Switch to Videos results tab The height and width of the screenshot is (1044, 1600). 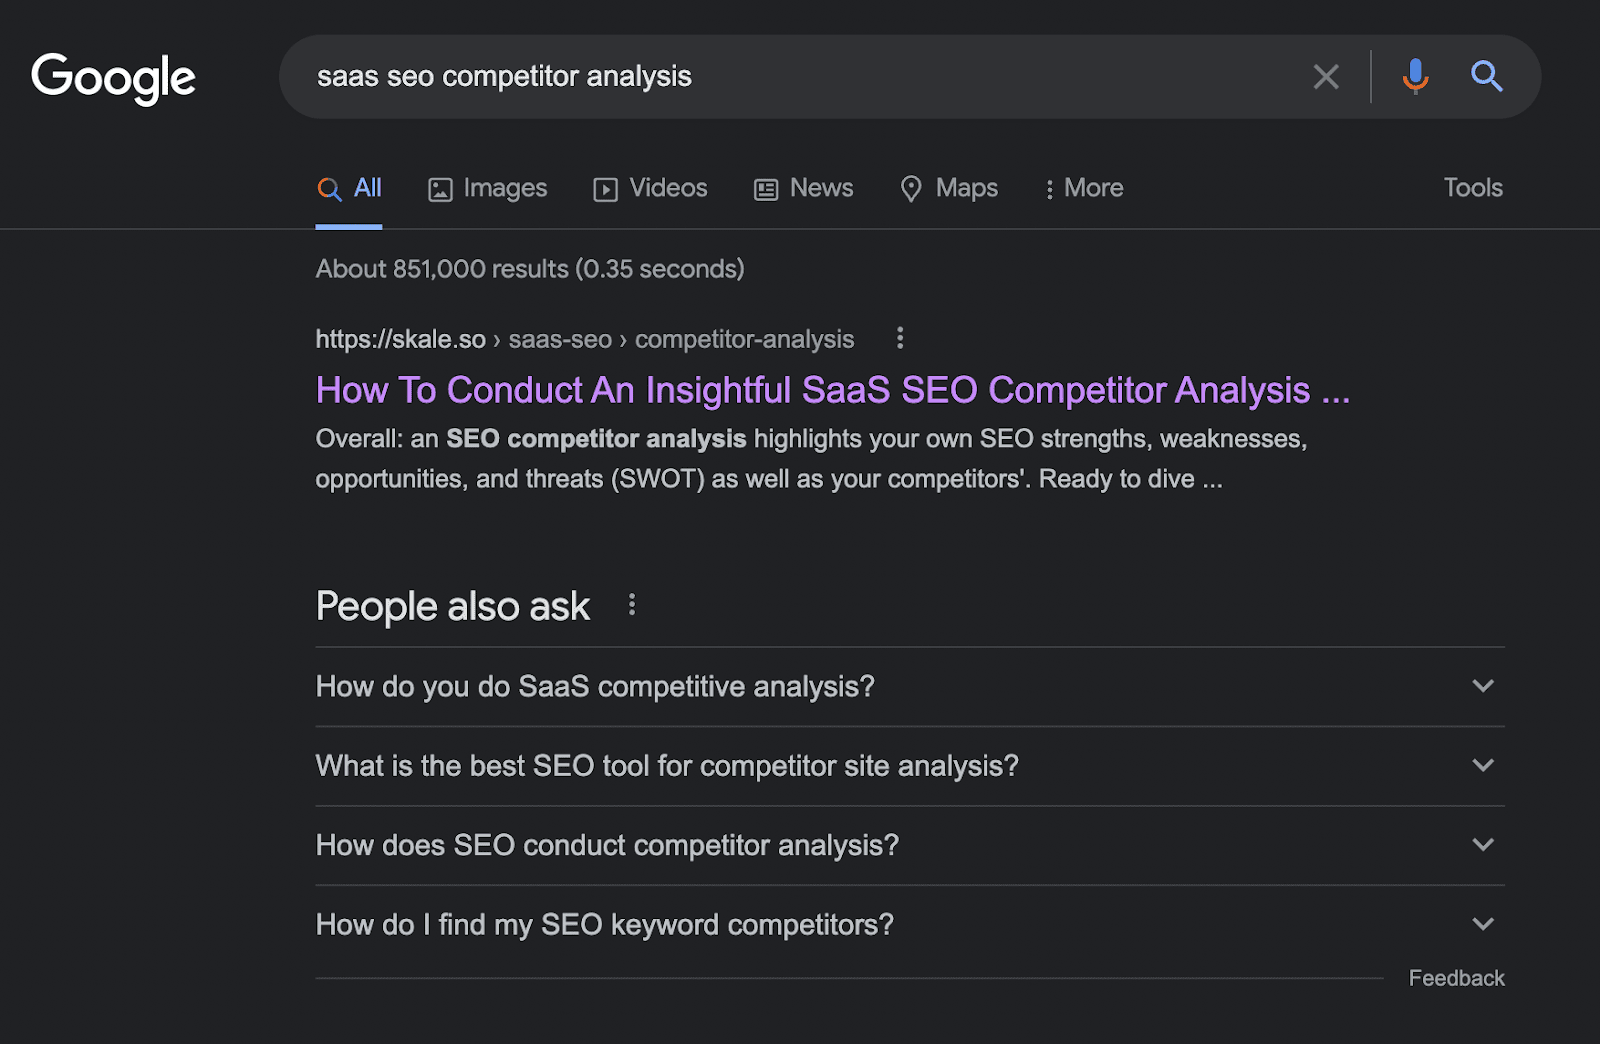tap(650, 188)
